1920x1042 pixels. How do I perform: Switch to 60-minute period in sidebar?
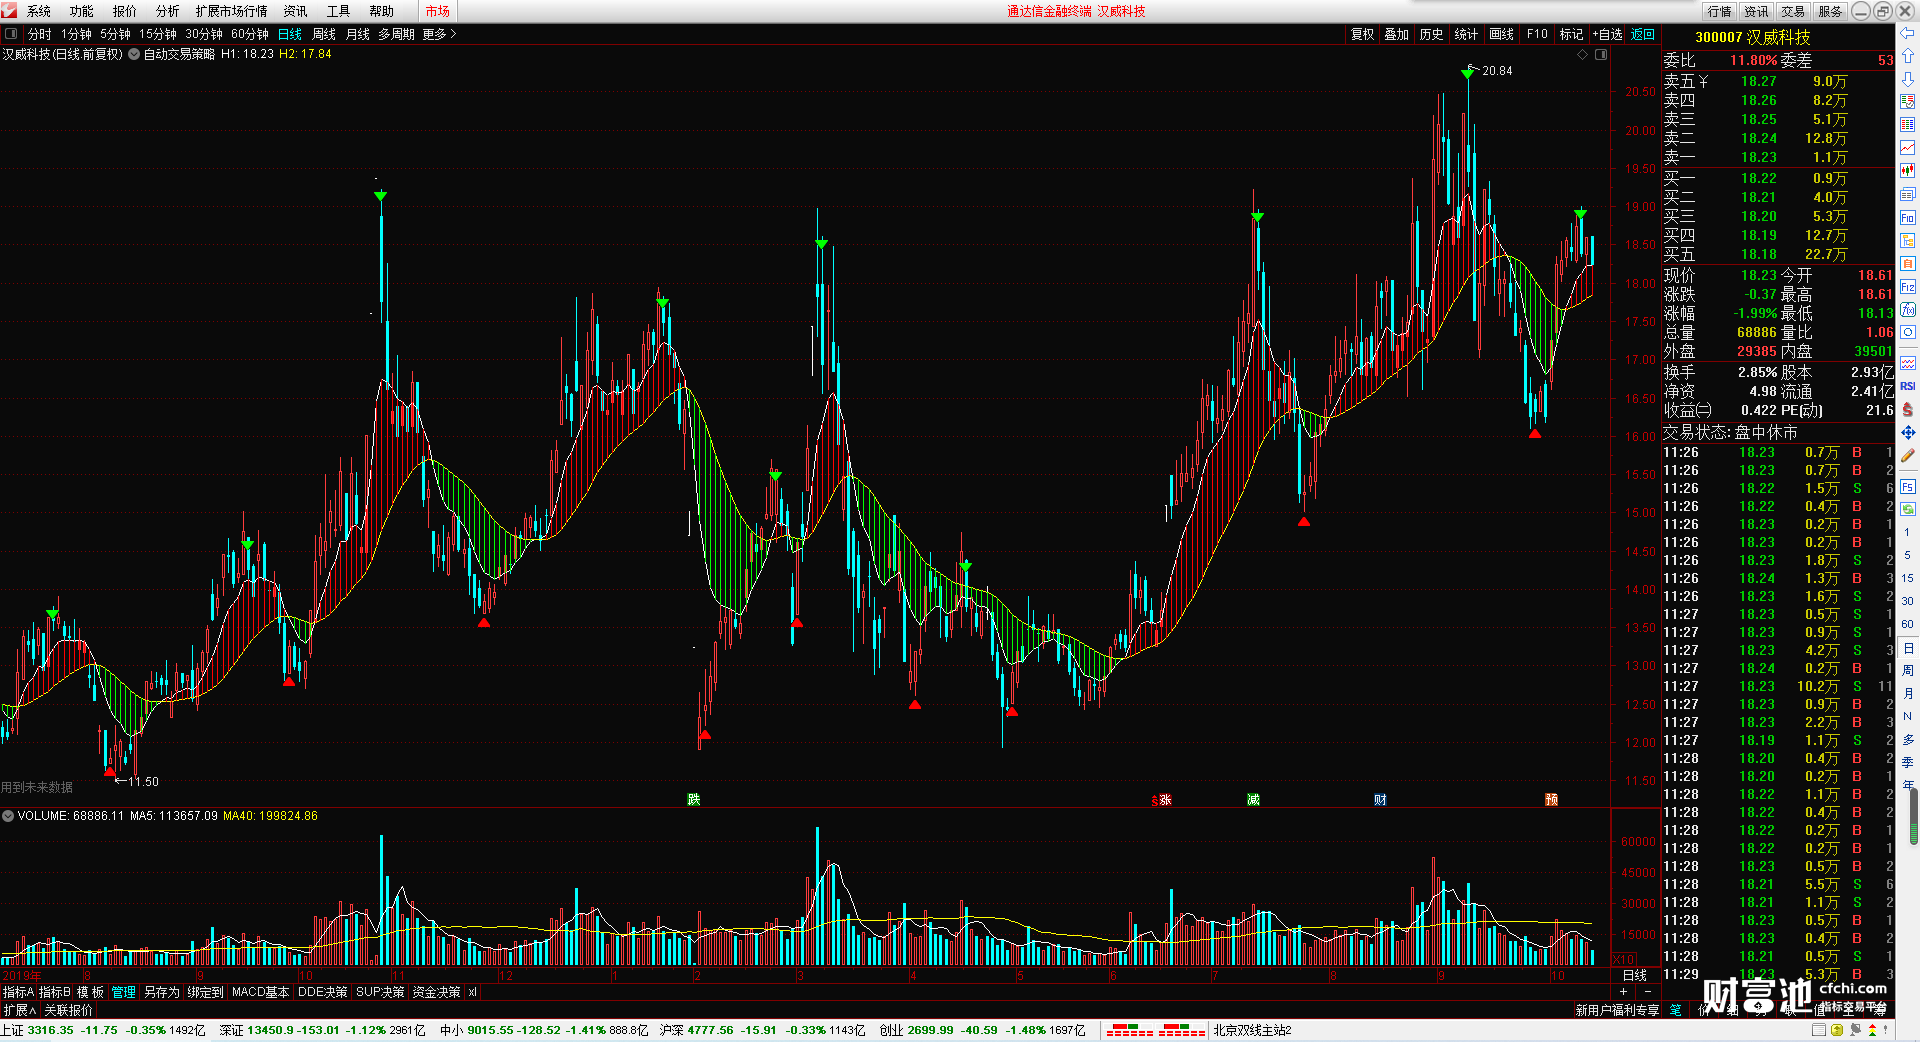(1908, 624)
